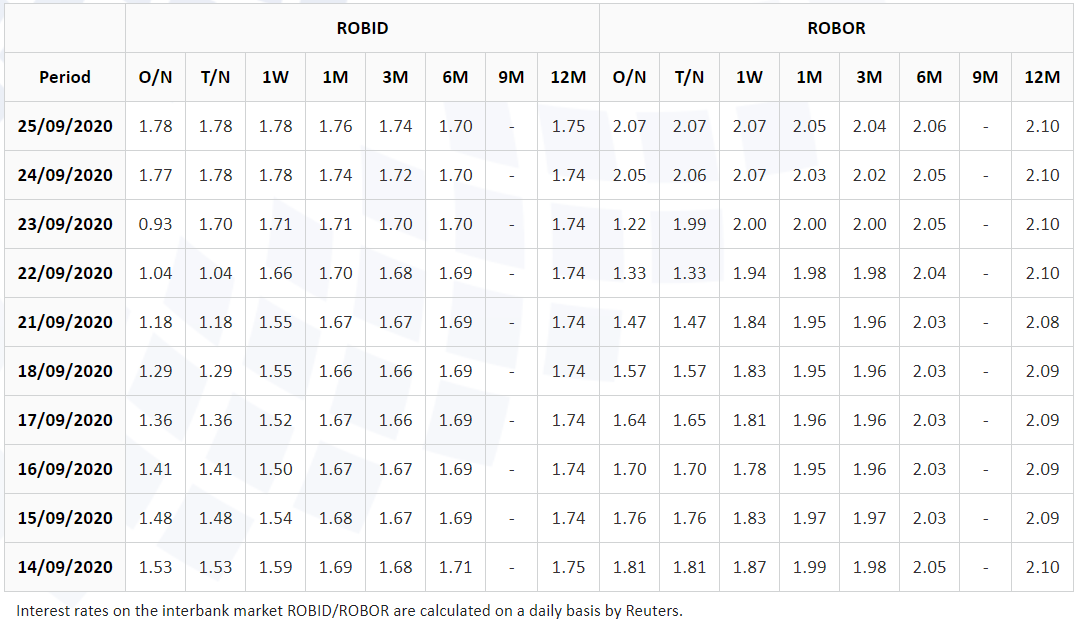Click the 1.52 ROBID 1W value
1078x620 pixels.
(x=275, y=420)
